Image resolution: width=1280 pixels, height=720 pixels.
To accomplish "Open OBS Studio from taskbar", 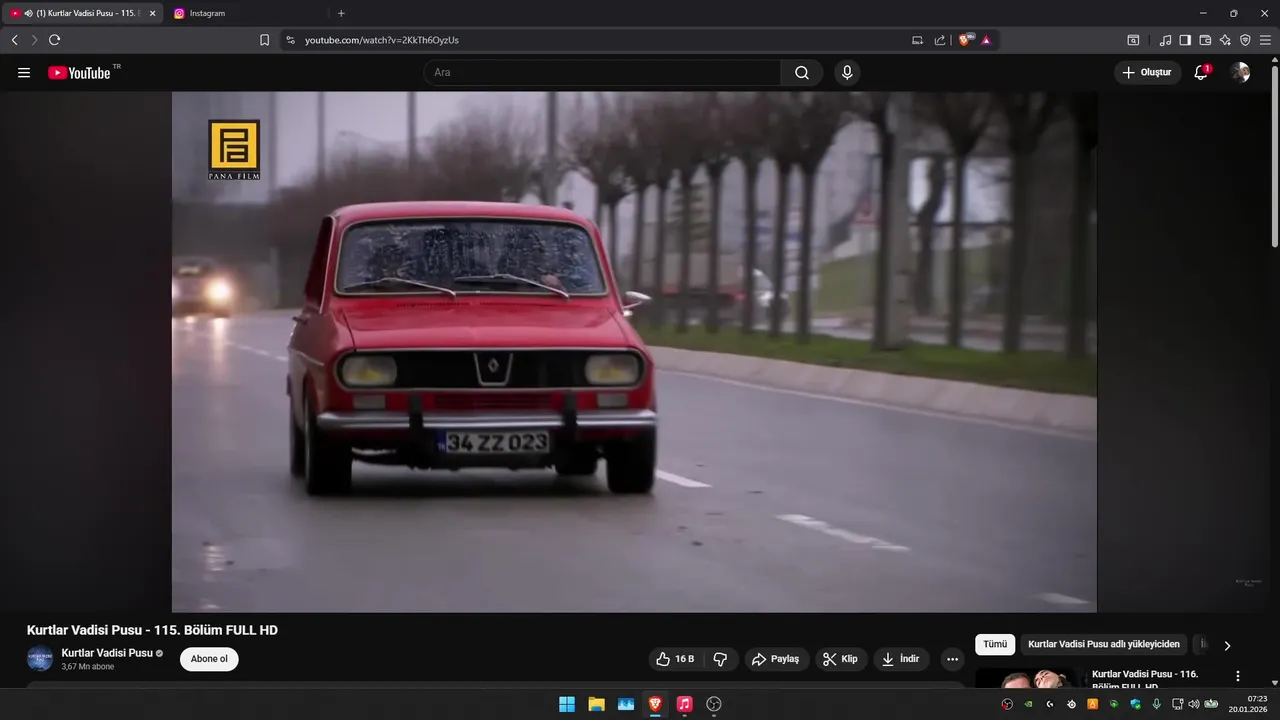I will pyautogui.click(x=714, y=704).
